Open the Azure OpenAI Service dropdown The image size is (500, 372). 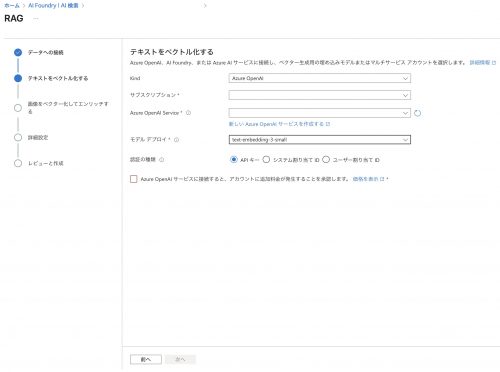pyautogui.click(x=320, y=113)
